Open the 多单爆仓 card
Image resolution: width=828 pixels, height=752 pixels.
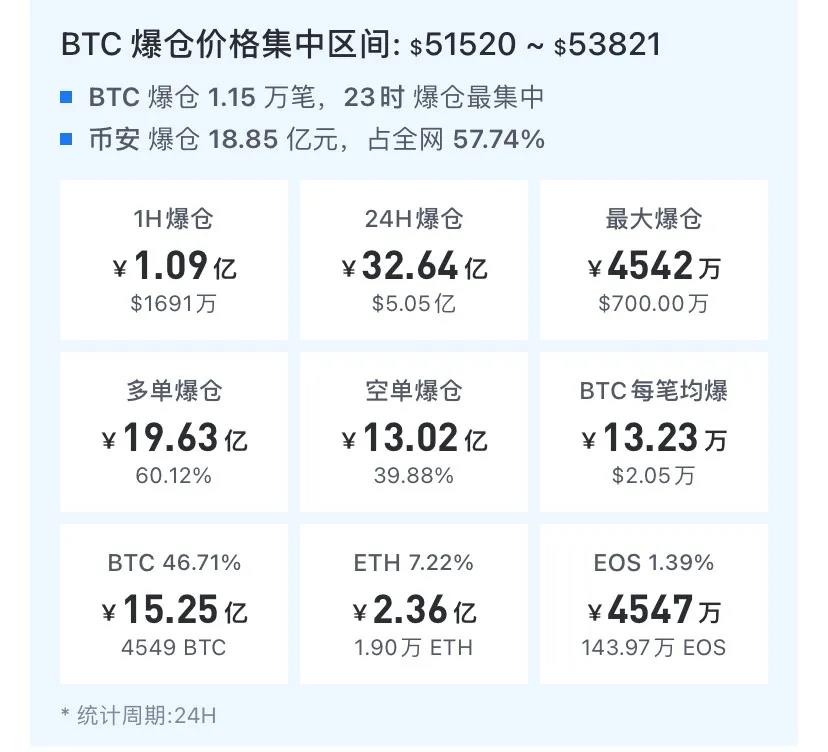point(174,432)
